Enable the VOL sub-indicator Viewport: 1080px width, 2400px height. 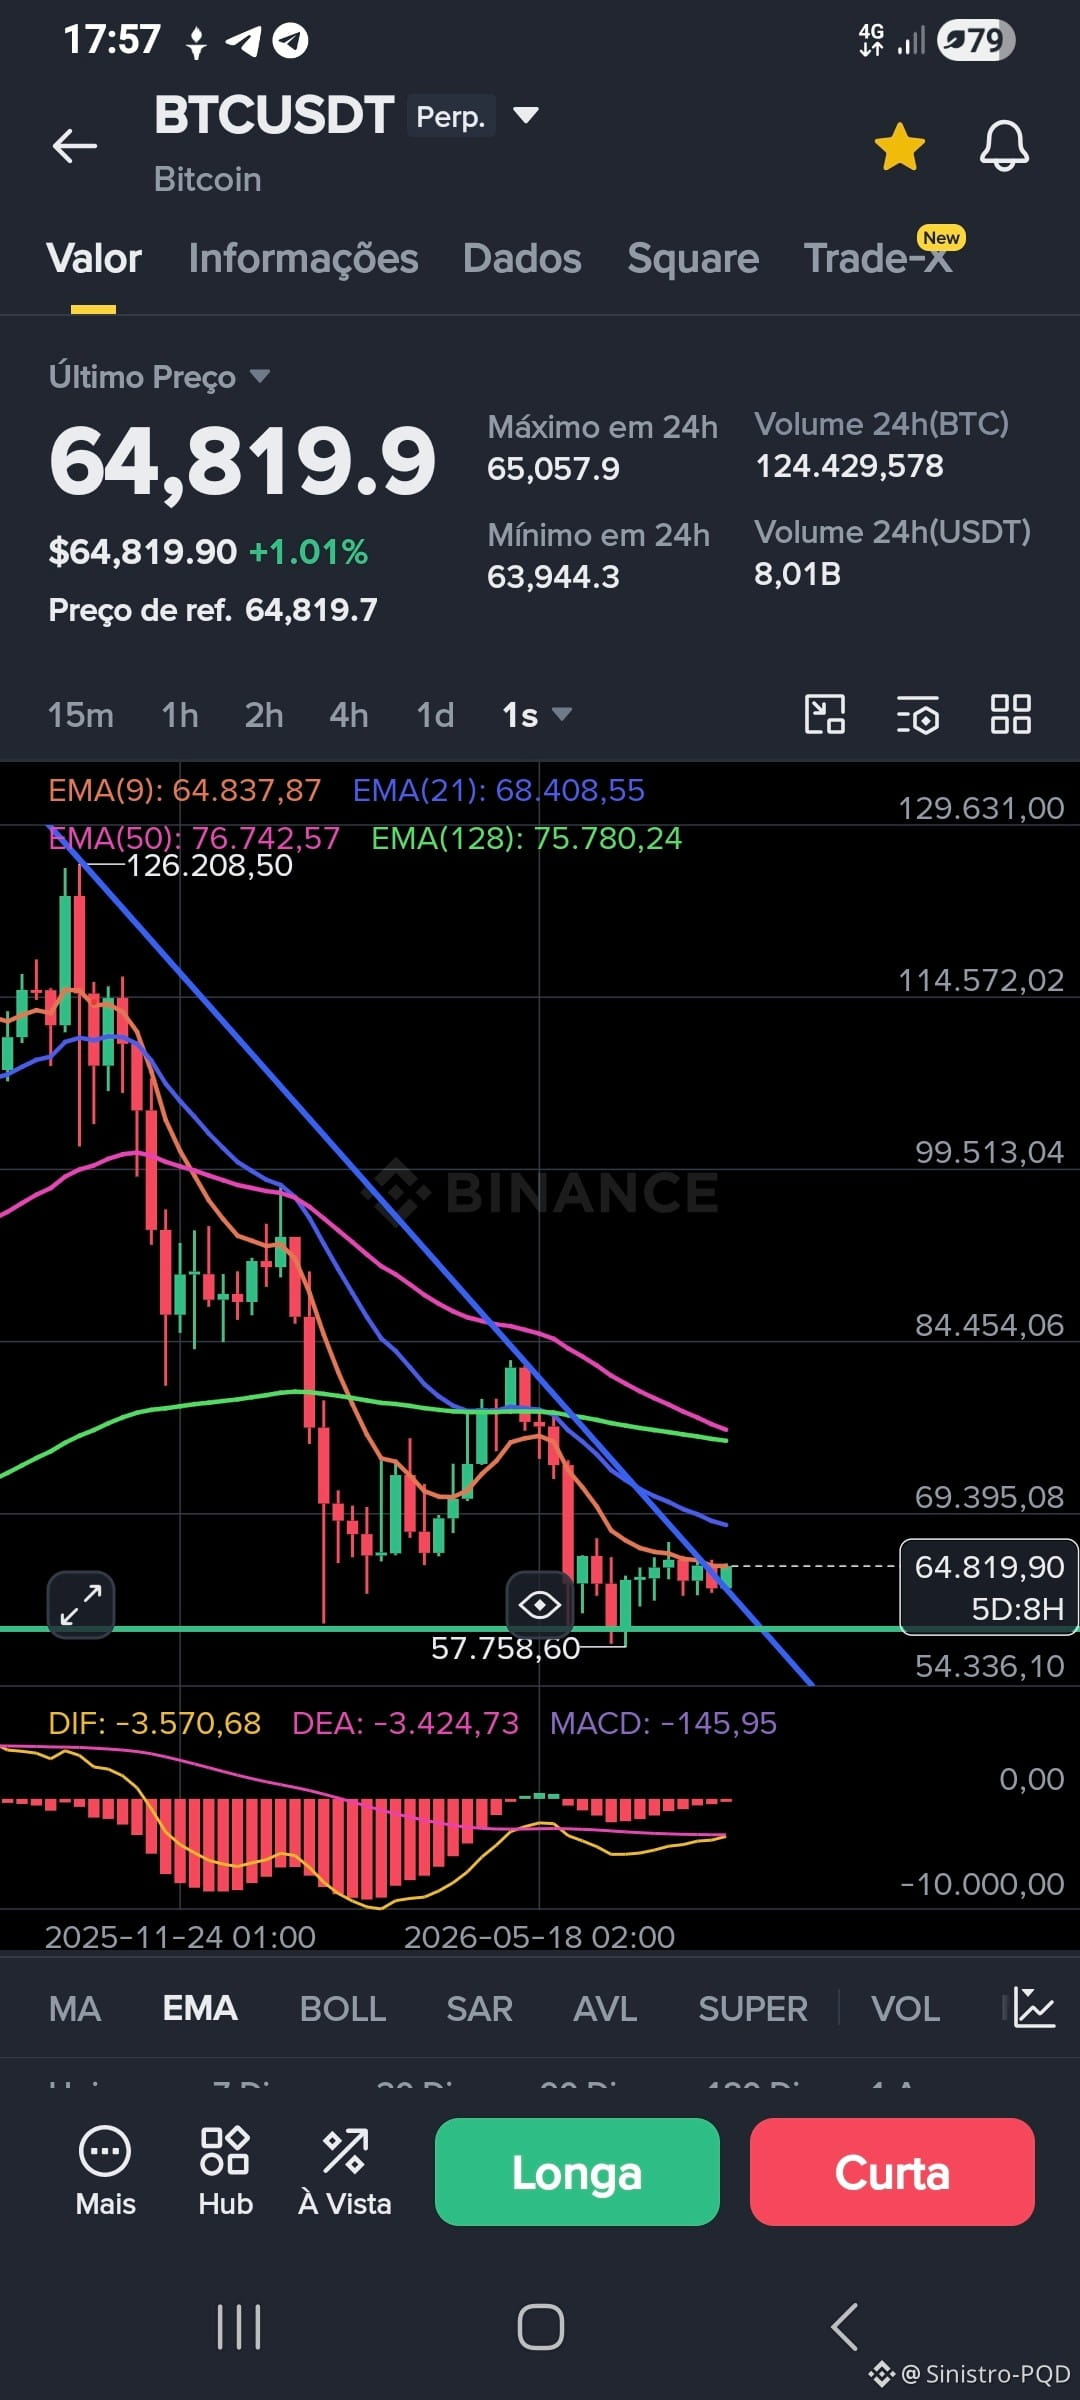coord(905,2008)
